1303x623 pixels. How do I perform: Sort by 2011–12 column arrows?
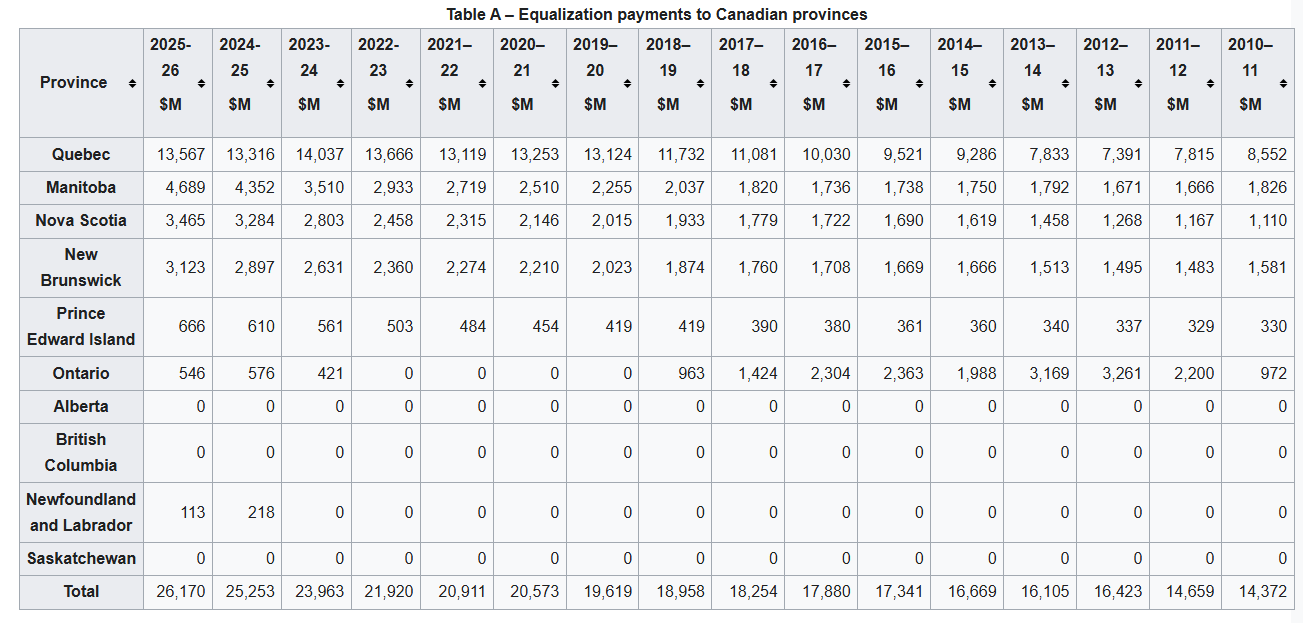[1210, 83]
